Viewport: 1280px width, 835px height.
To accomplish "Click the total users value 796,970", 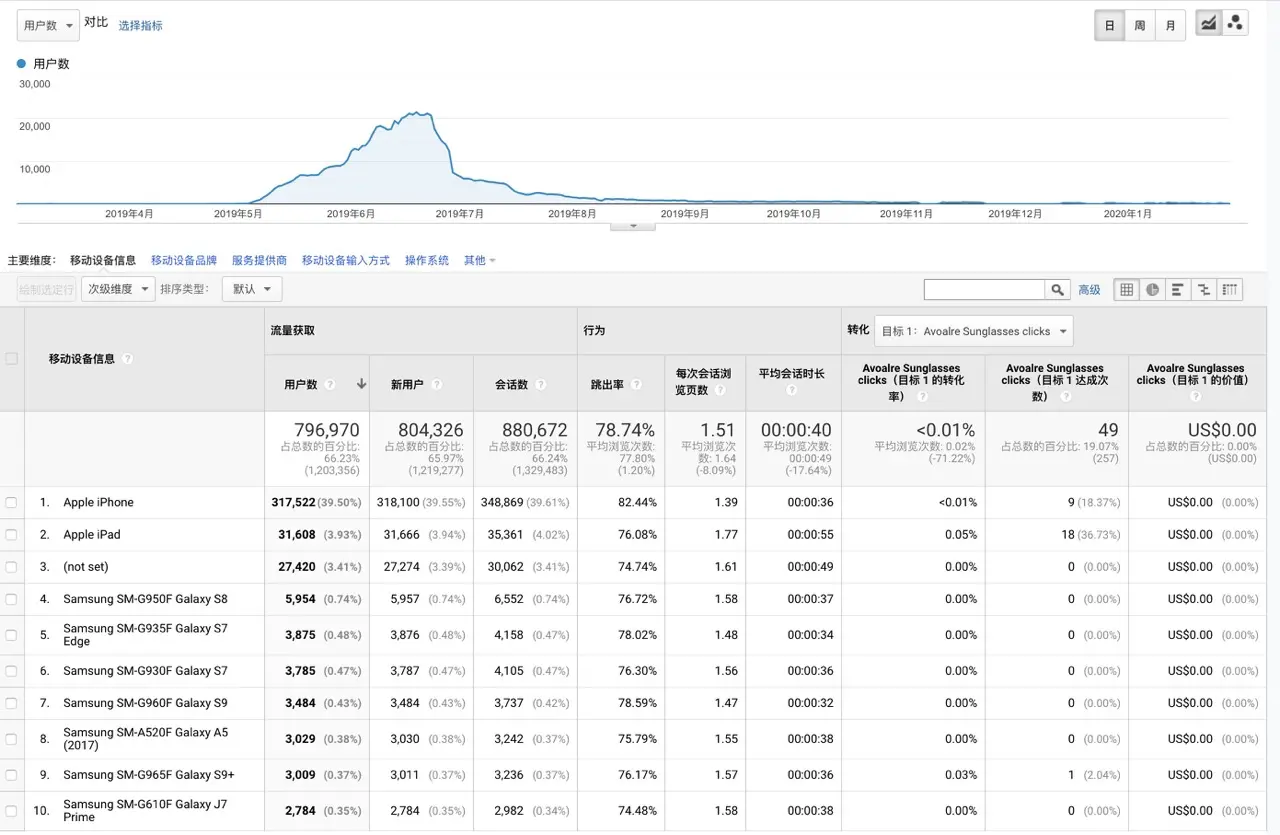I will (x=327, y=431).
